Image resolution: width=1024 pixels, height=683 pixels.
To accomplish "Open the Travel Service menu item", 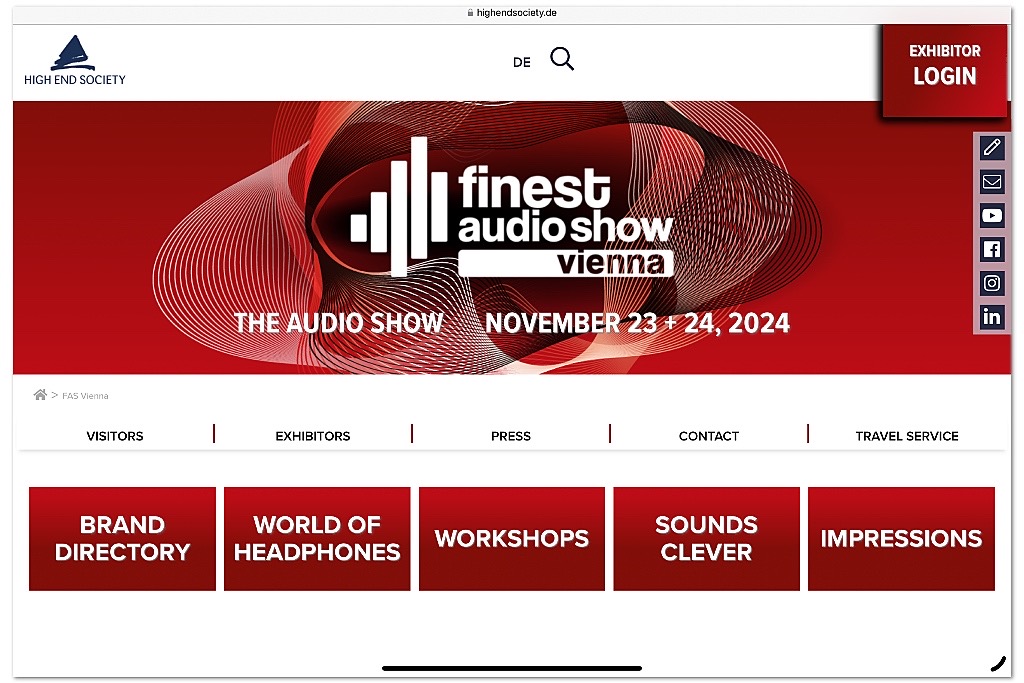I will pos(907,436).
